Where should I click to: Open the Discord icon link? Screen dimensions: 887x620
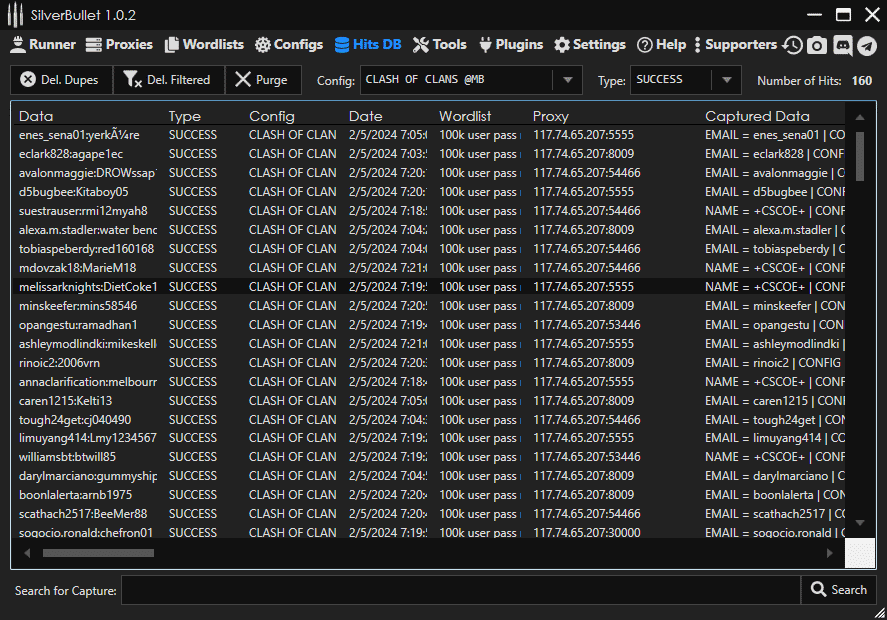842,45
